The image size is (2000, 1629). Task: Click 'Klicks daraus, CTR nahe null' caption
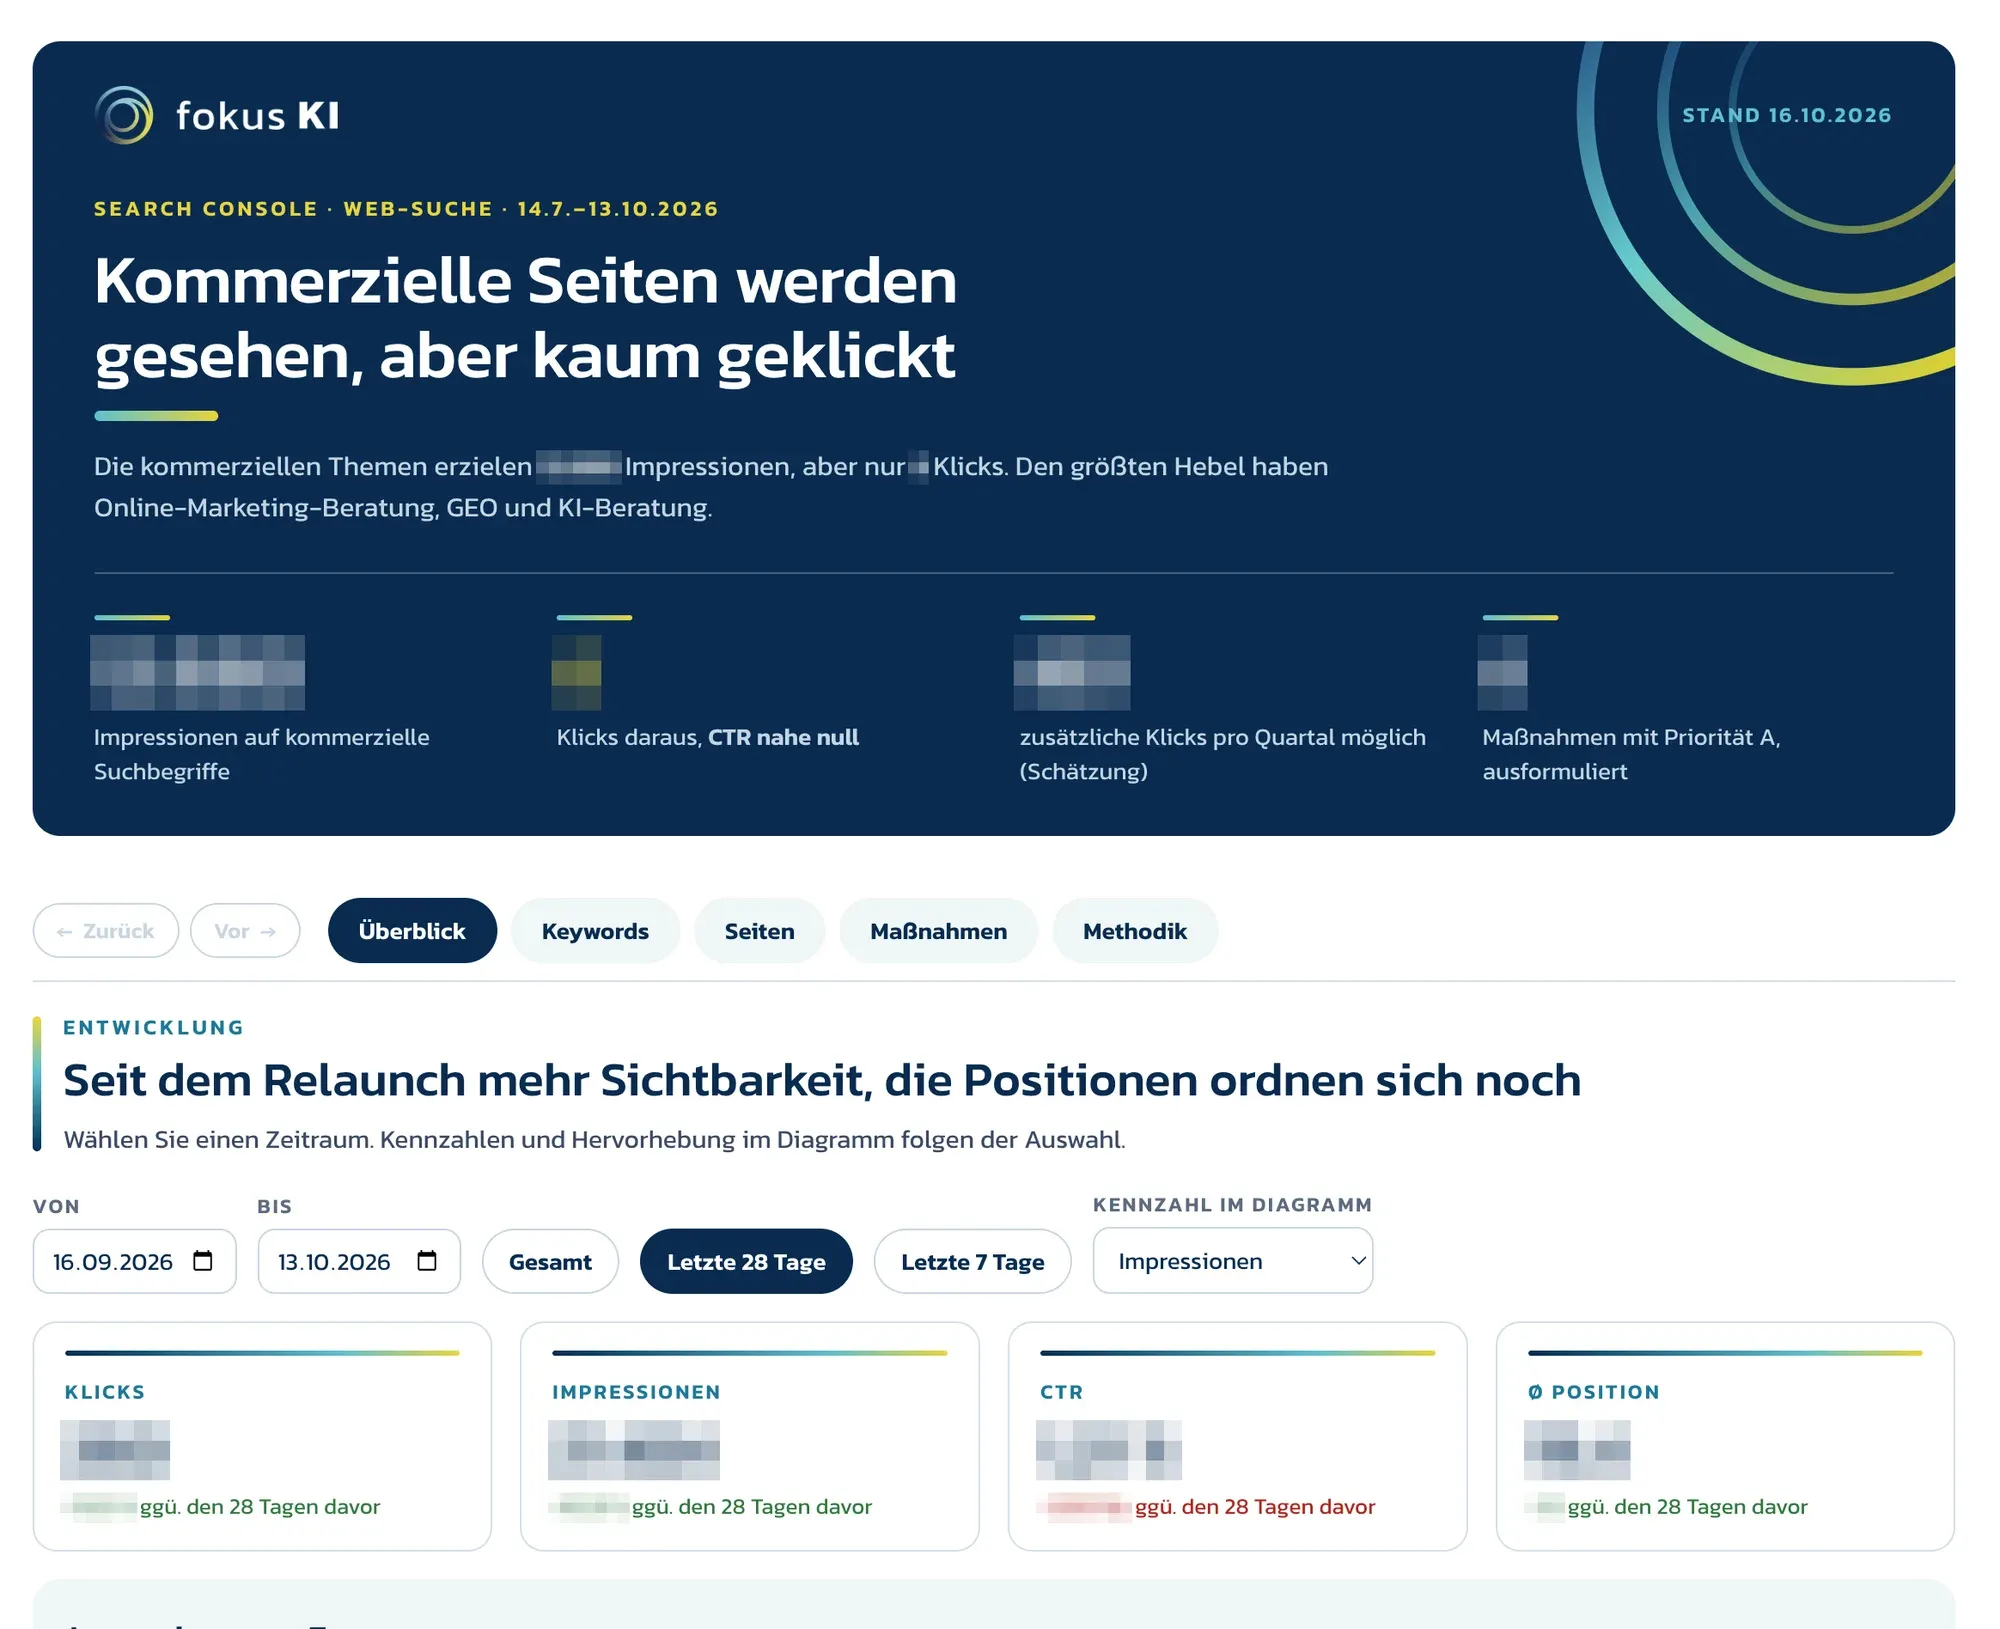pyautogui.click(x=707, y=737)
